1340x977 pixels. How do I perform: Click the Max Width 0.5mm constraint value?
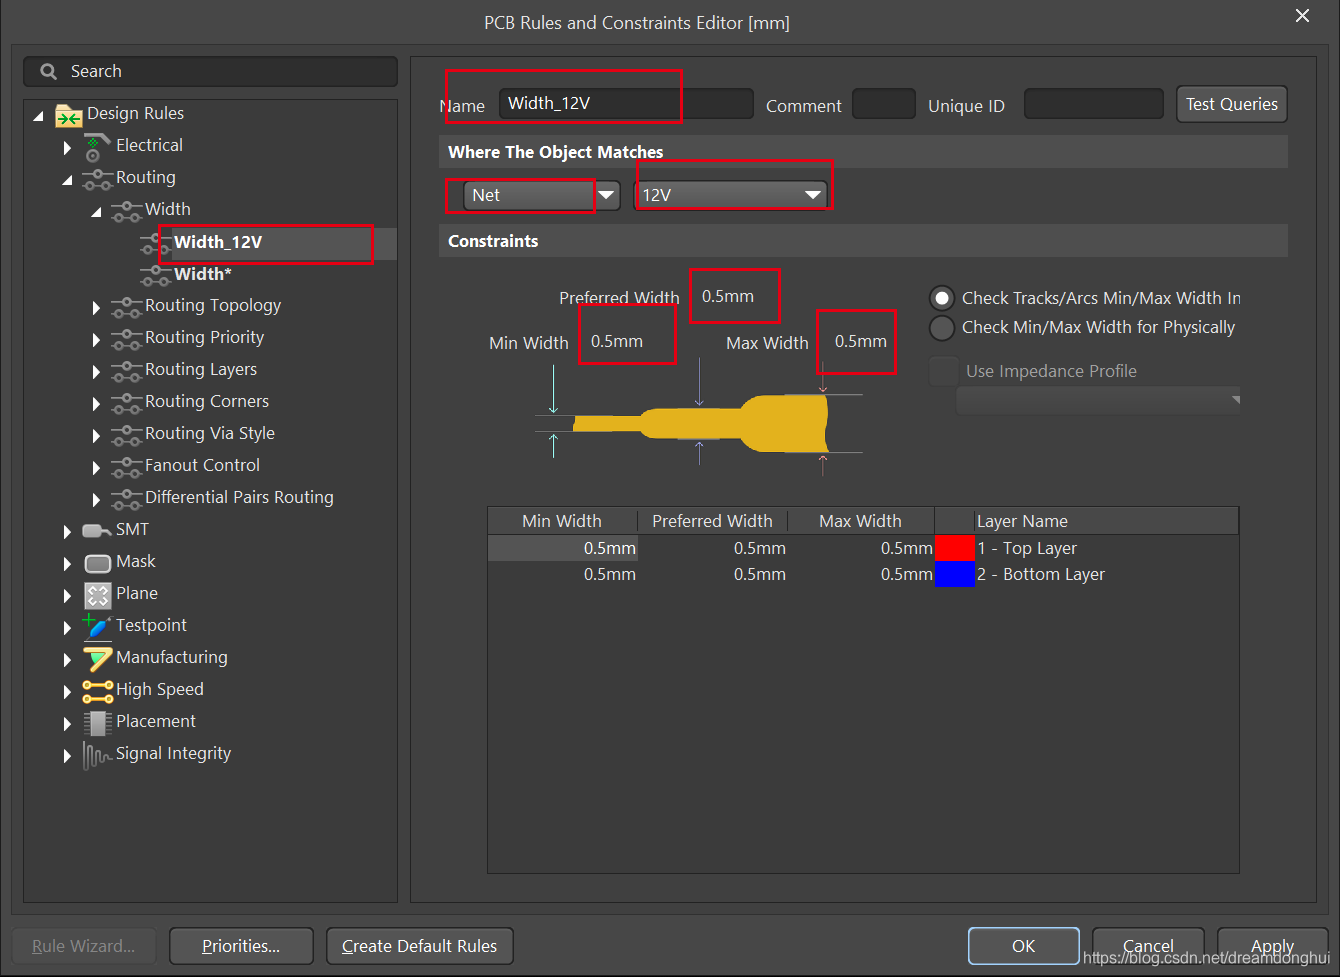coord(861,341)
